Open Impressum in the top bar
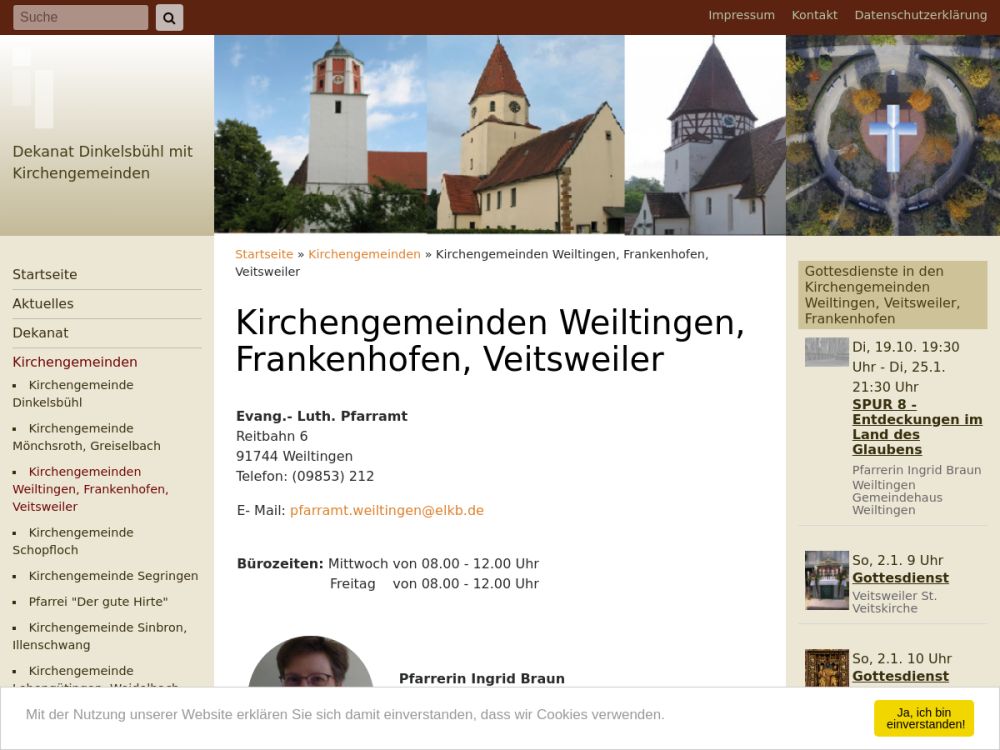The image size is (1000, 750). (741, 15)
